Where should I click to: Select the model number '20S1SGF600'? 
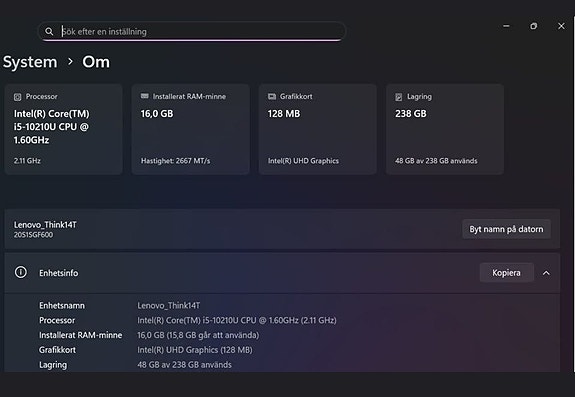click(33, 235)
